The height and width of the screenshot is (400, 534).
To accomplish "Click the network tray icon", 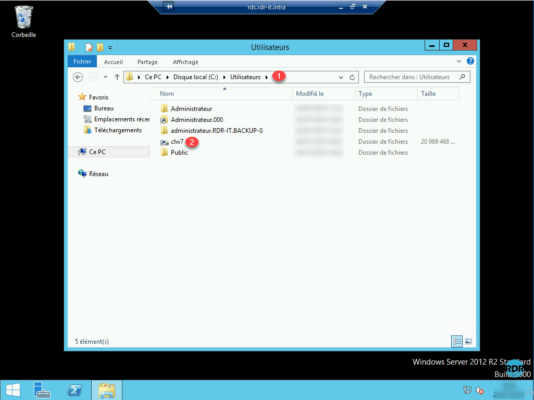I will click(x=467, y=390).
